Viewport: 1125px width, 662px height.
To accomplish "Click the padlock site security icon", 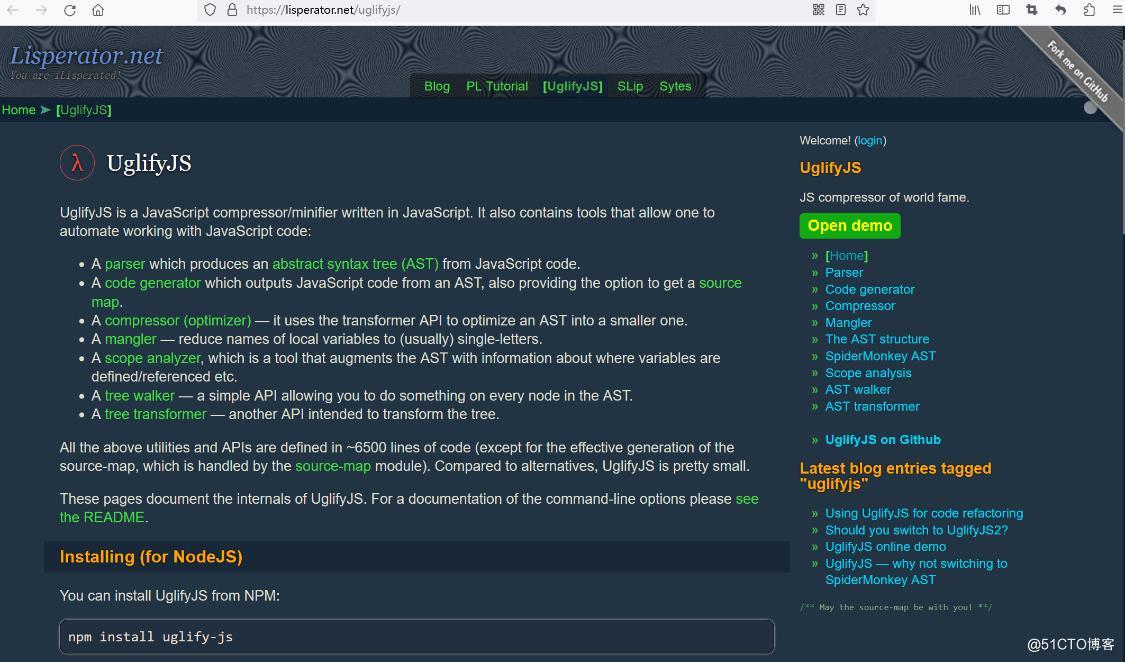I will pyautogui.click(x=231, y=11).
